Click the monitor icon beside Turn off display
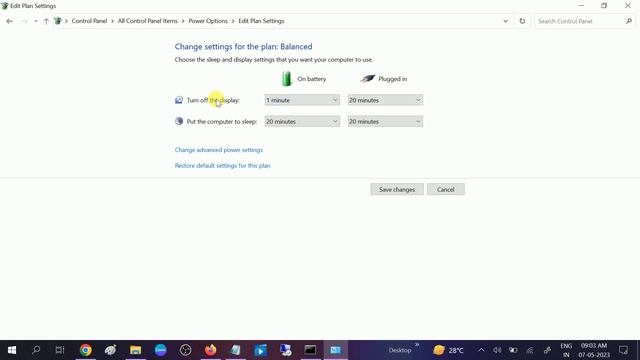 (179, 100)
